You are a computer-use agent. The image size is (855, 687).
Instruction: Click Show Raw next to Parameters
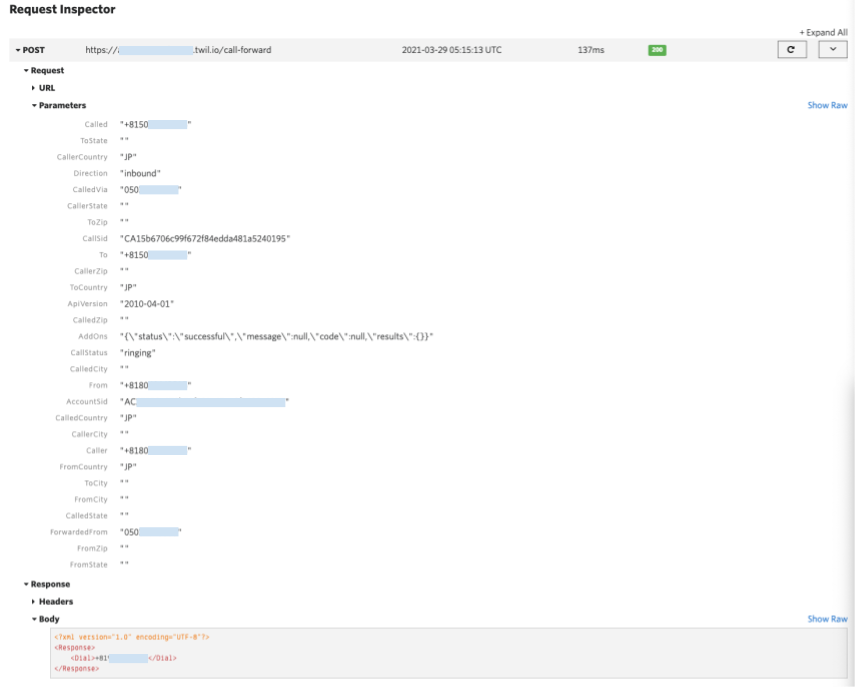[x=827, y=105]
